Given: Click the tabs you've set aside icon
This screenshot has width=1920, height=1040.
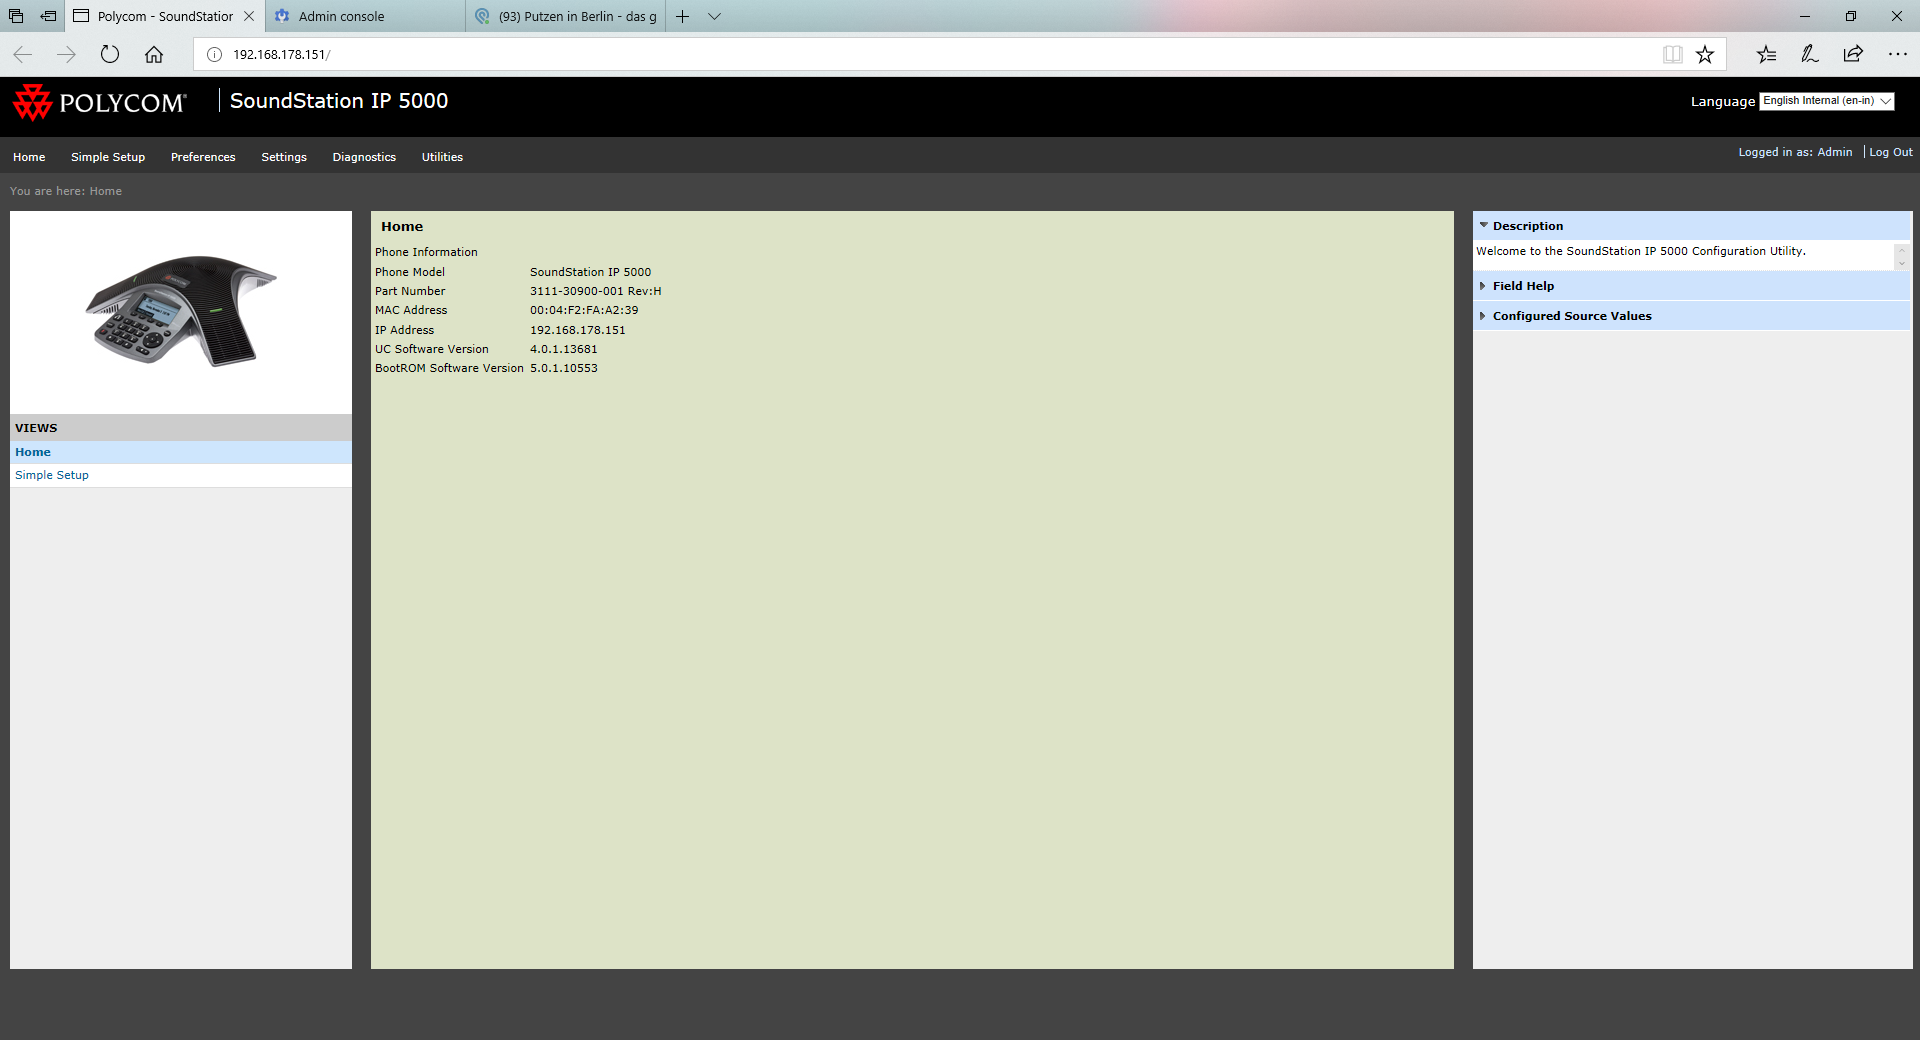Looking at the screenshot, I should 16,16.
